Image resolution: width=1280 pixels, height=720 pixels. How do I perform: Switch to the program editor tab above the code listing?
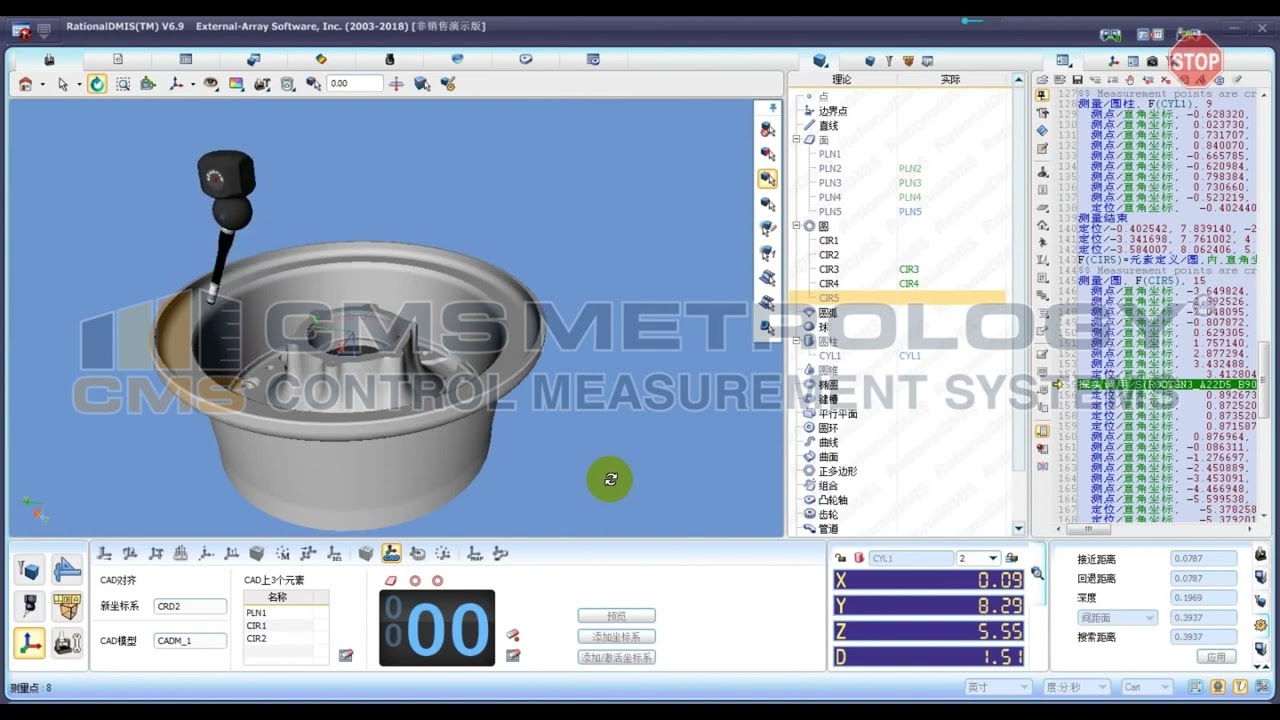tap(1063, 61)
